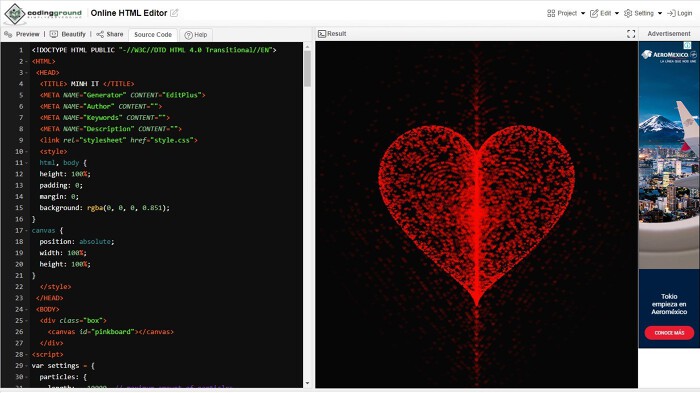
Task: Collapse the div fold on line 25
Action: pyautogui.click(x=26, y=320)
